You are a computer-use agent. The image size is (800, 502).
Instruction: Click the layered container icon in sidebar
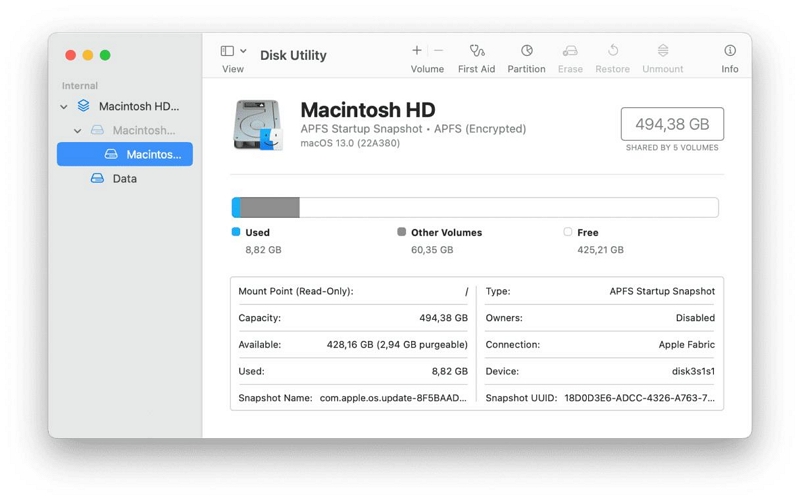84,106
